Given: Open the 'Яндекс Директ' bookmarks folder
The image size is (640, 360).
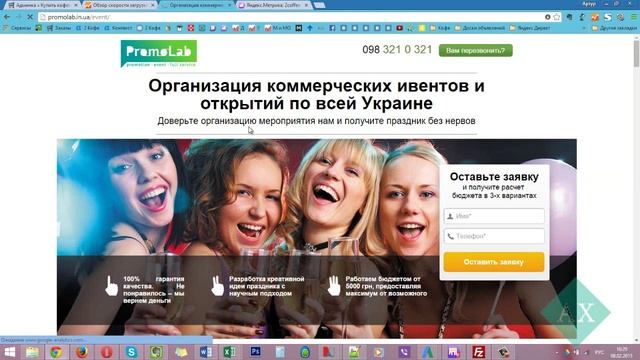Looking at the screenshot, I should (x=530, y=28).
